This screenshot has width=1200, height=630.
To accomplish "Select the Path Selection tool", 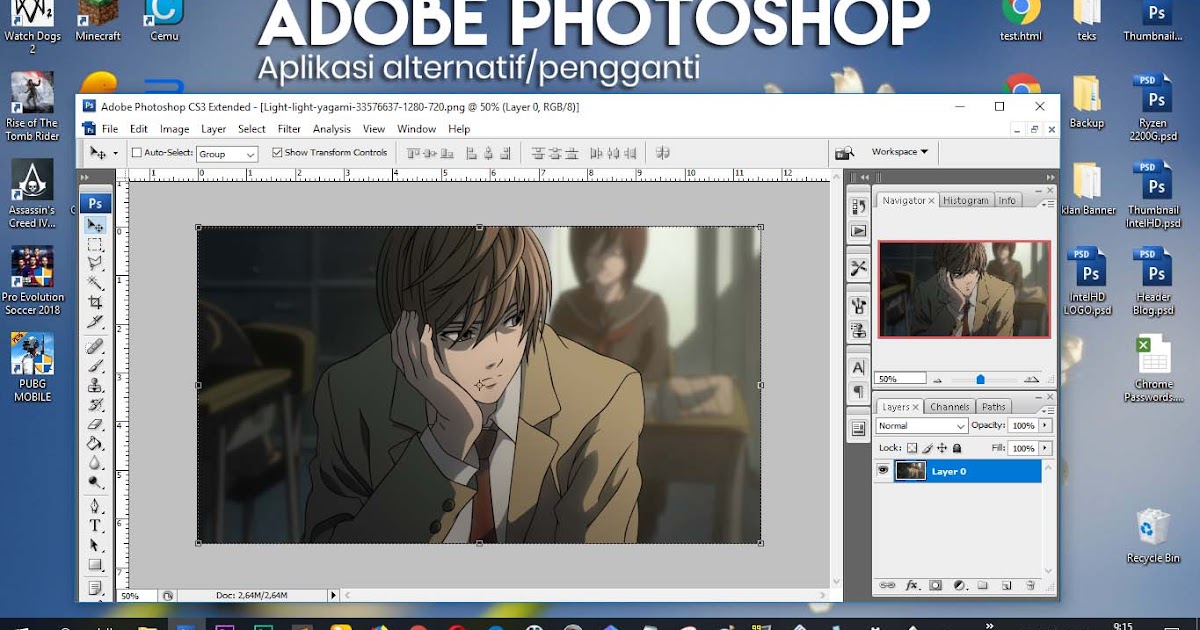I will pos(95,545).
